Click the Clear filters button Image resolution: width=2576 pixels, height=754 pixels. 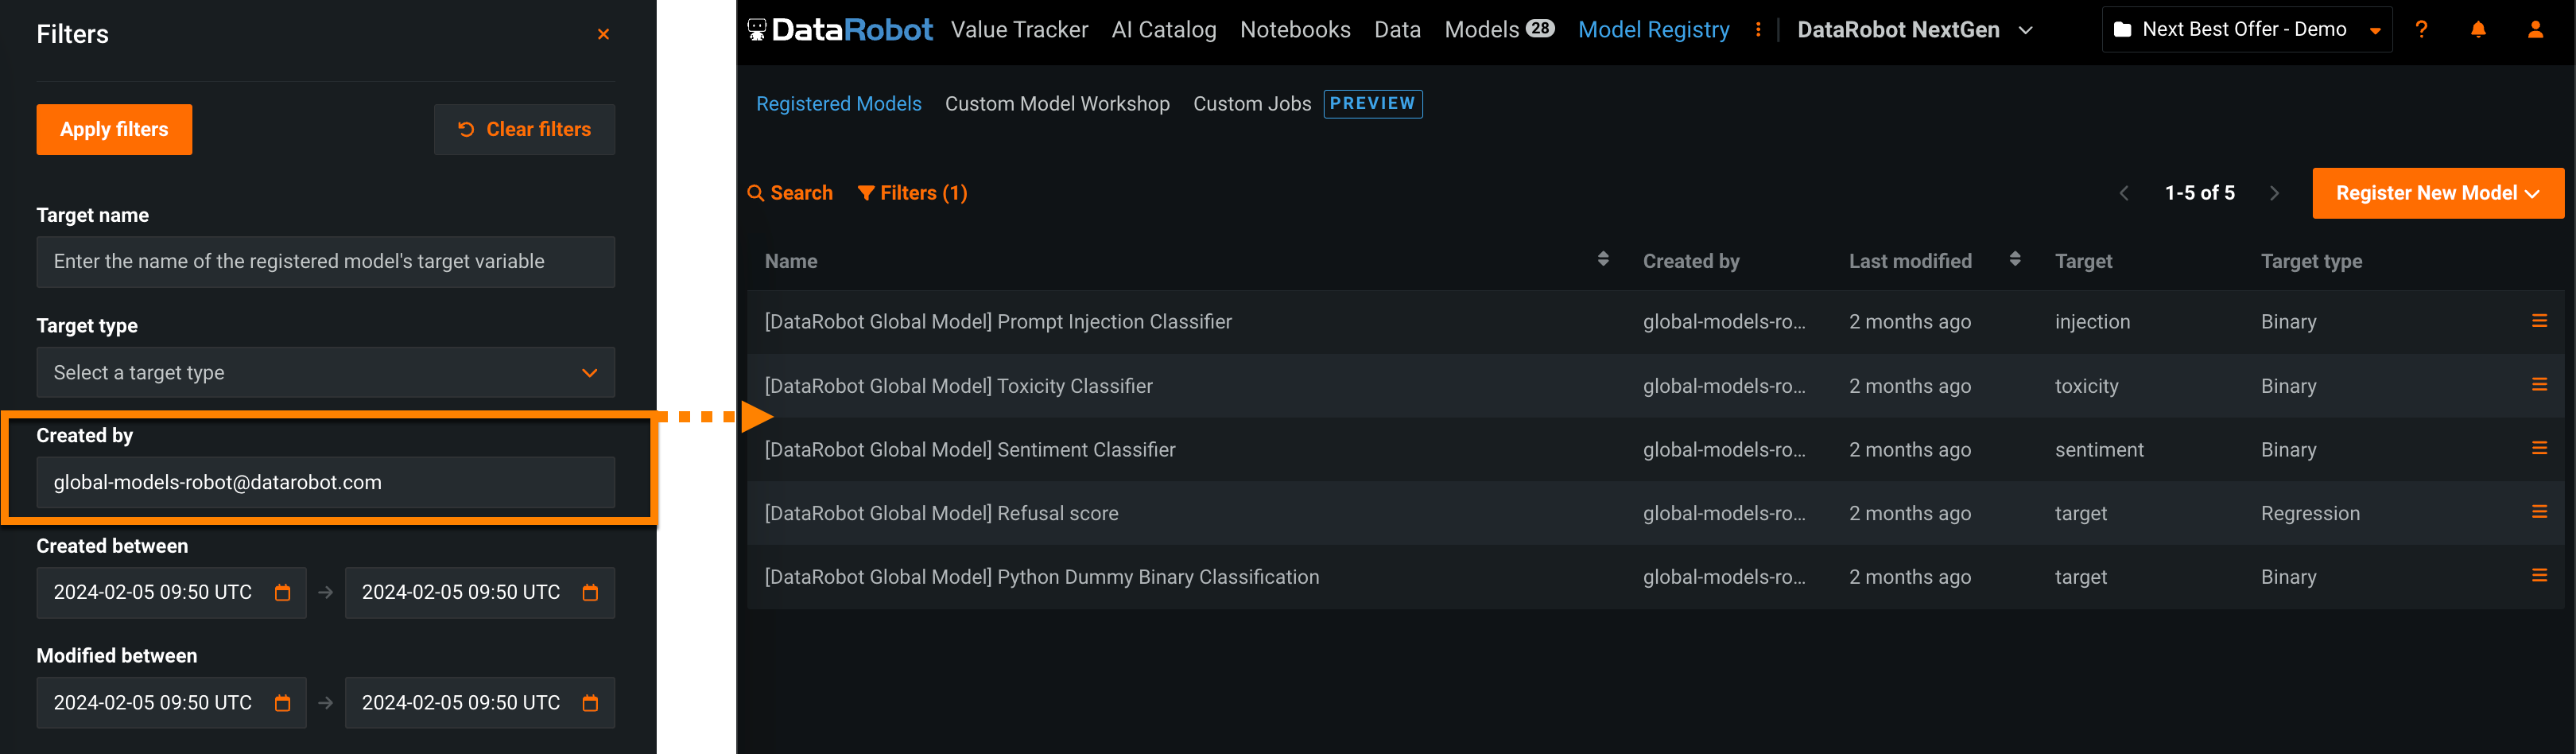coord(524,130)
